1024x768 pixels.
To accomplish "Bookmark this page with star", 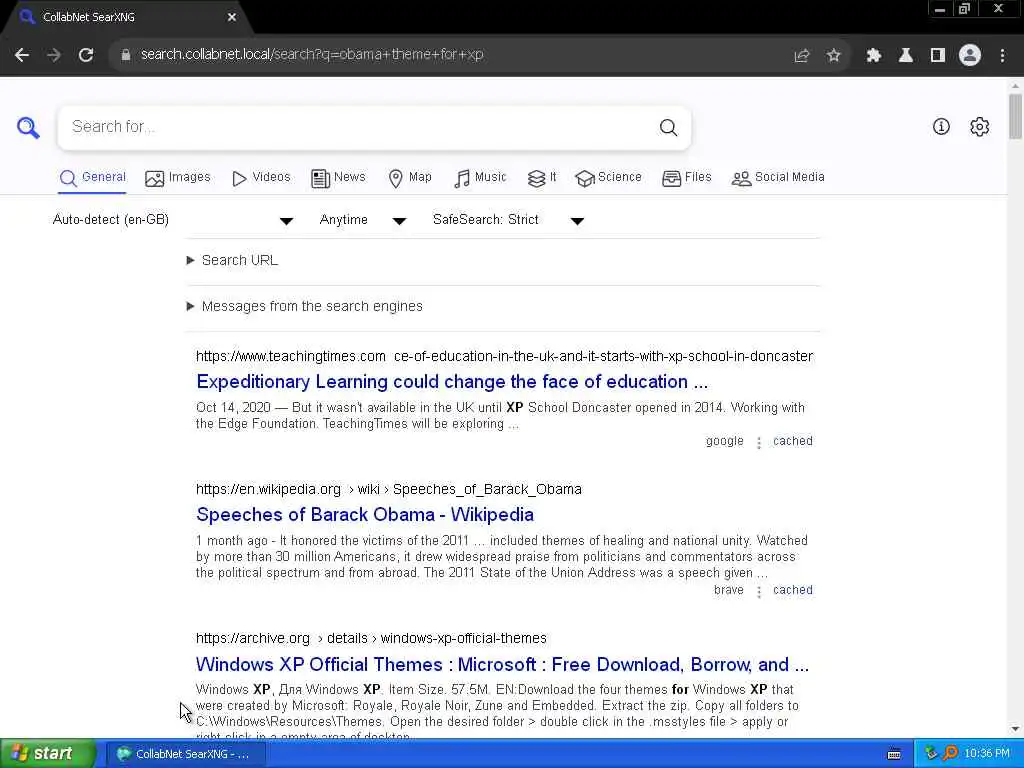I will (x=833, y=56).
